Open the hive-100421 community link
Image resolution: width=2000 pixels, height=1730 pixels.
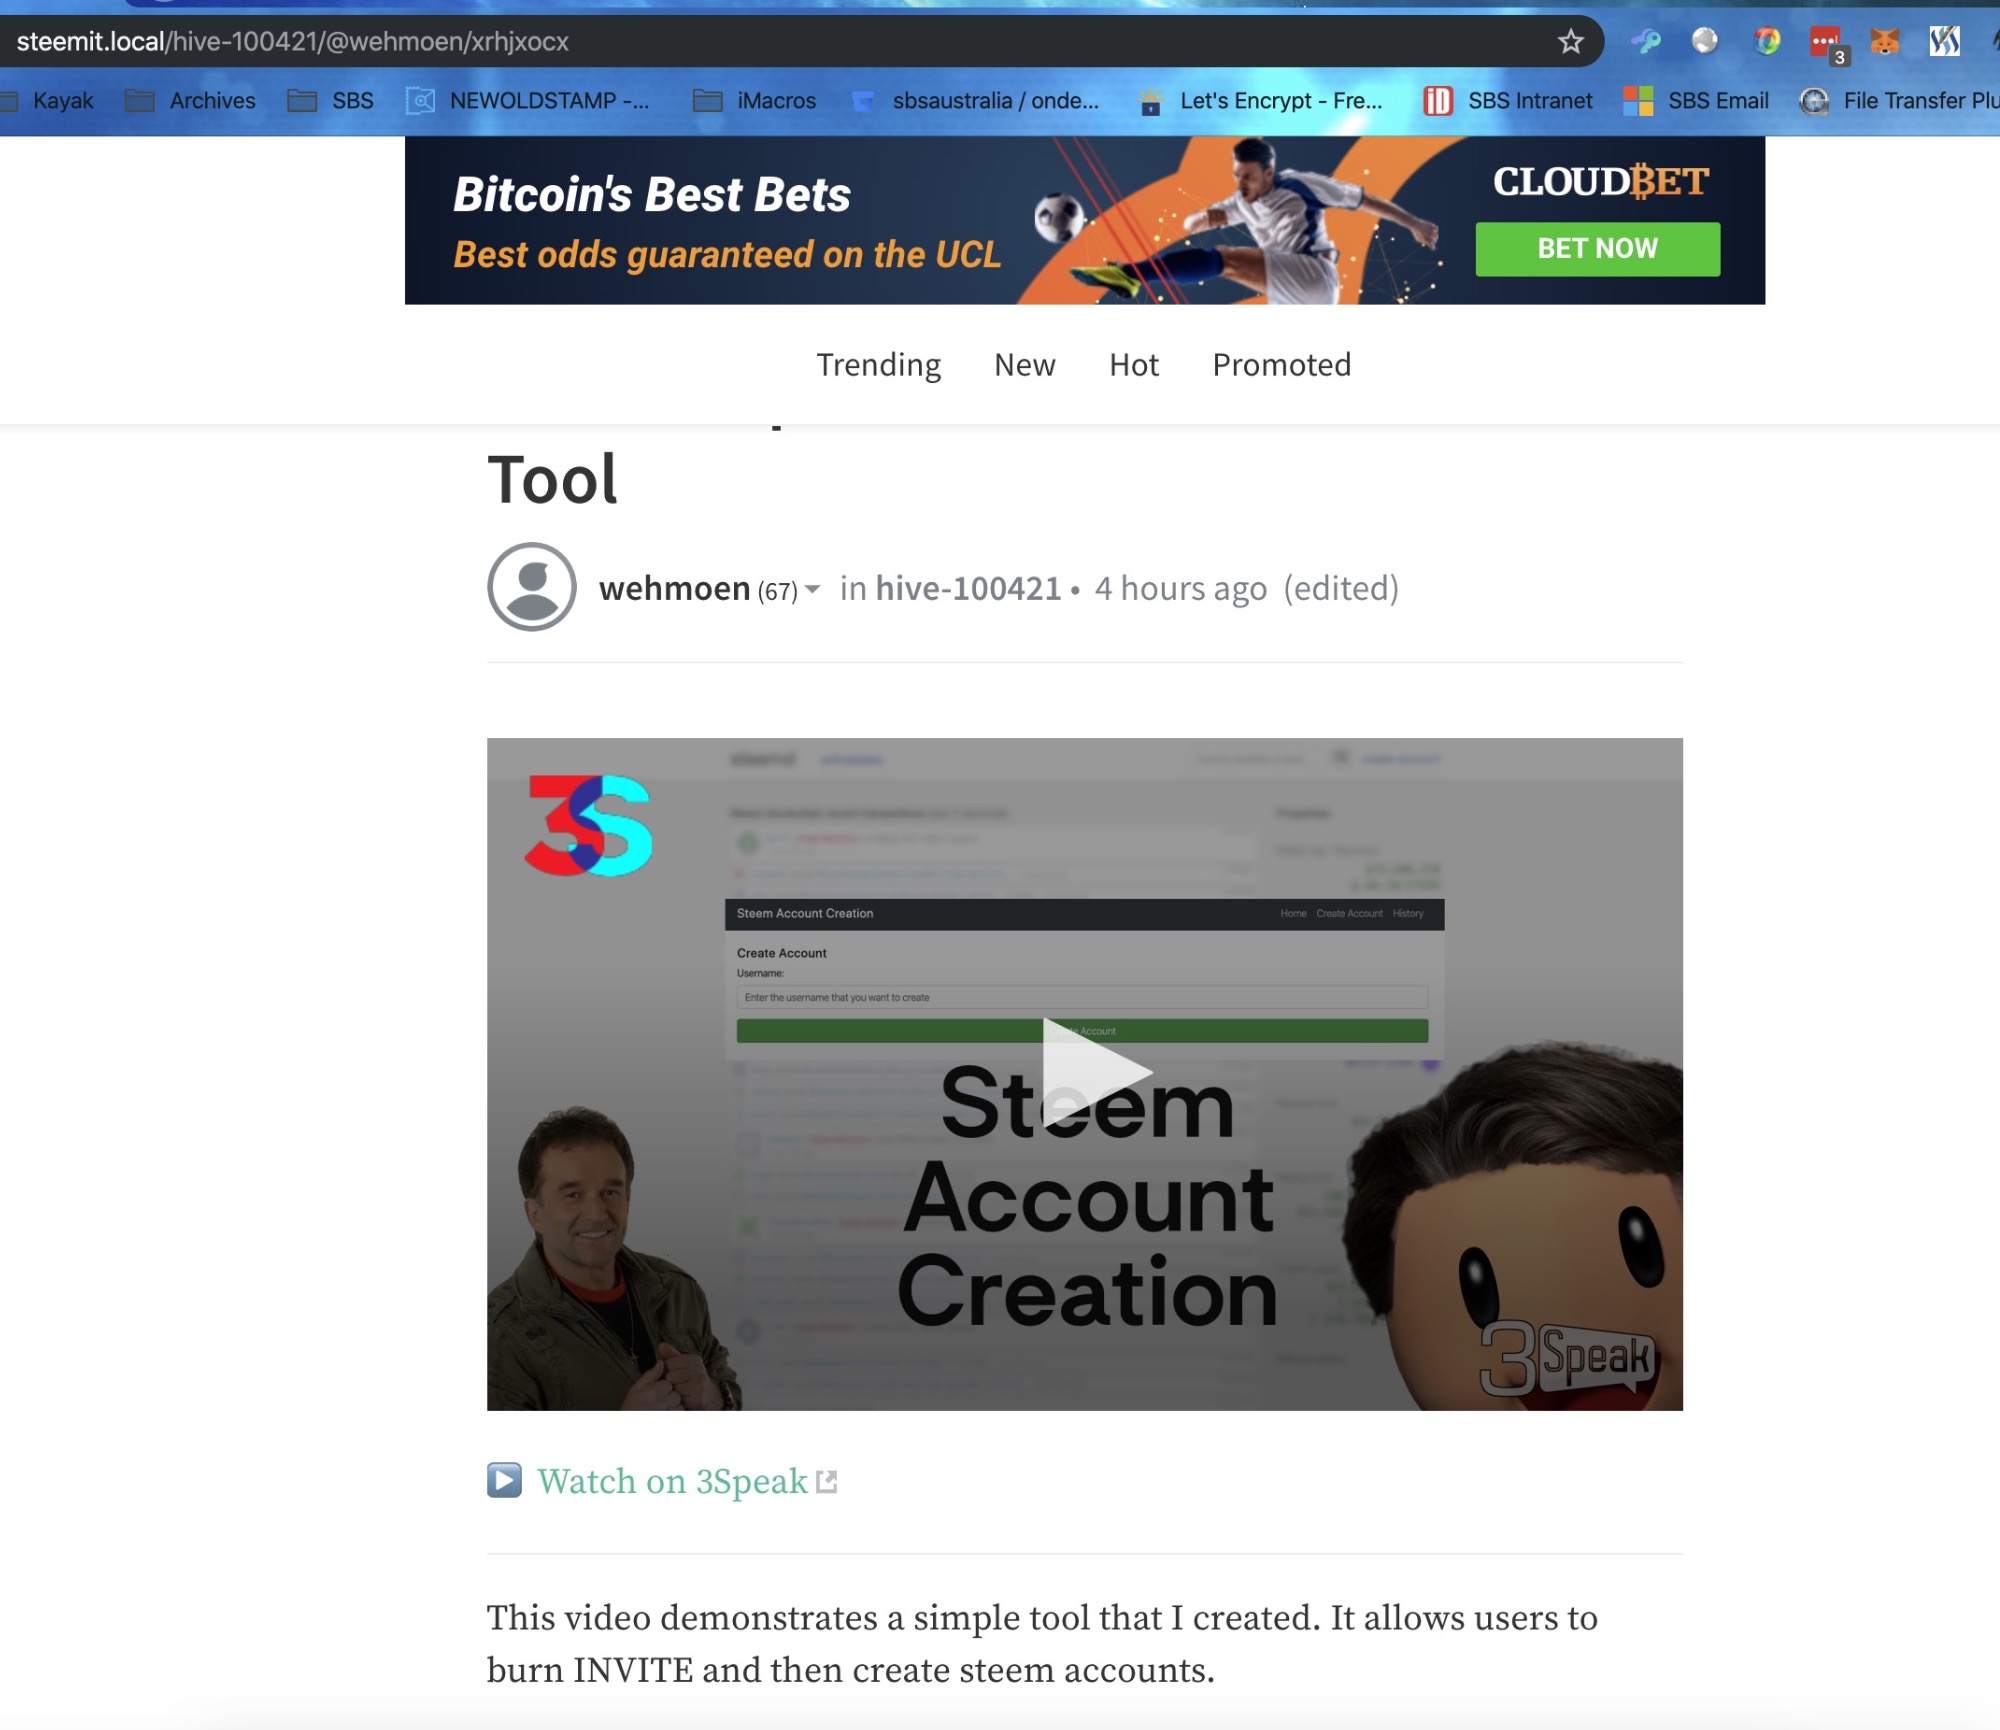coord(968,588)
